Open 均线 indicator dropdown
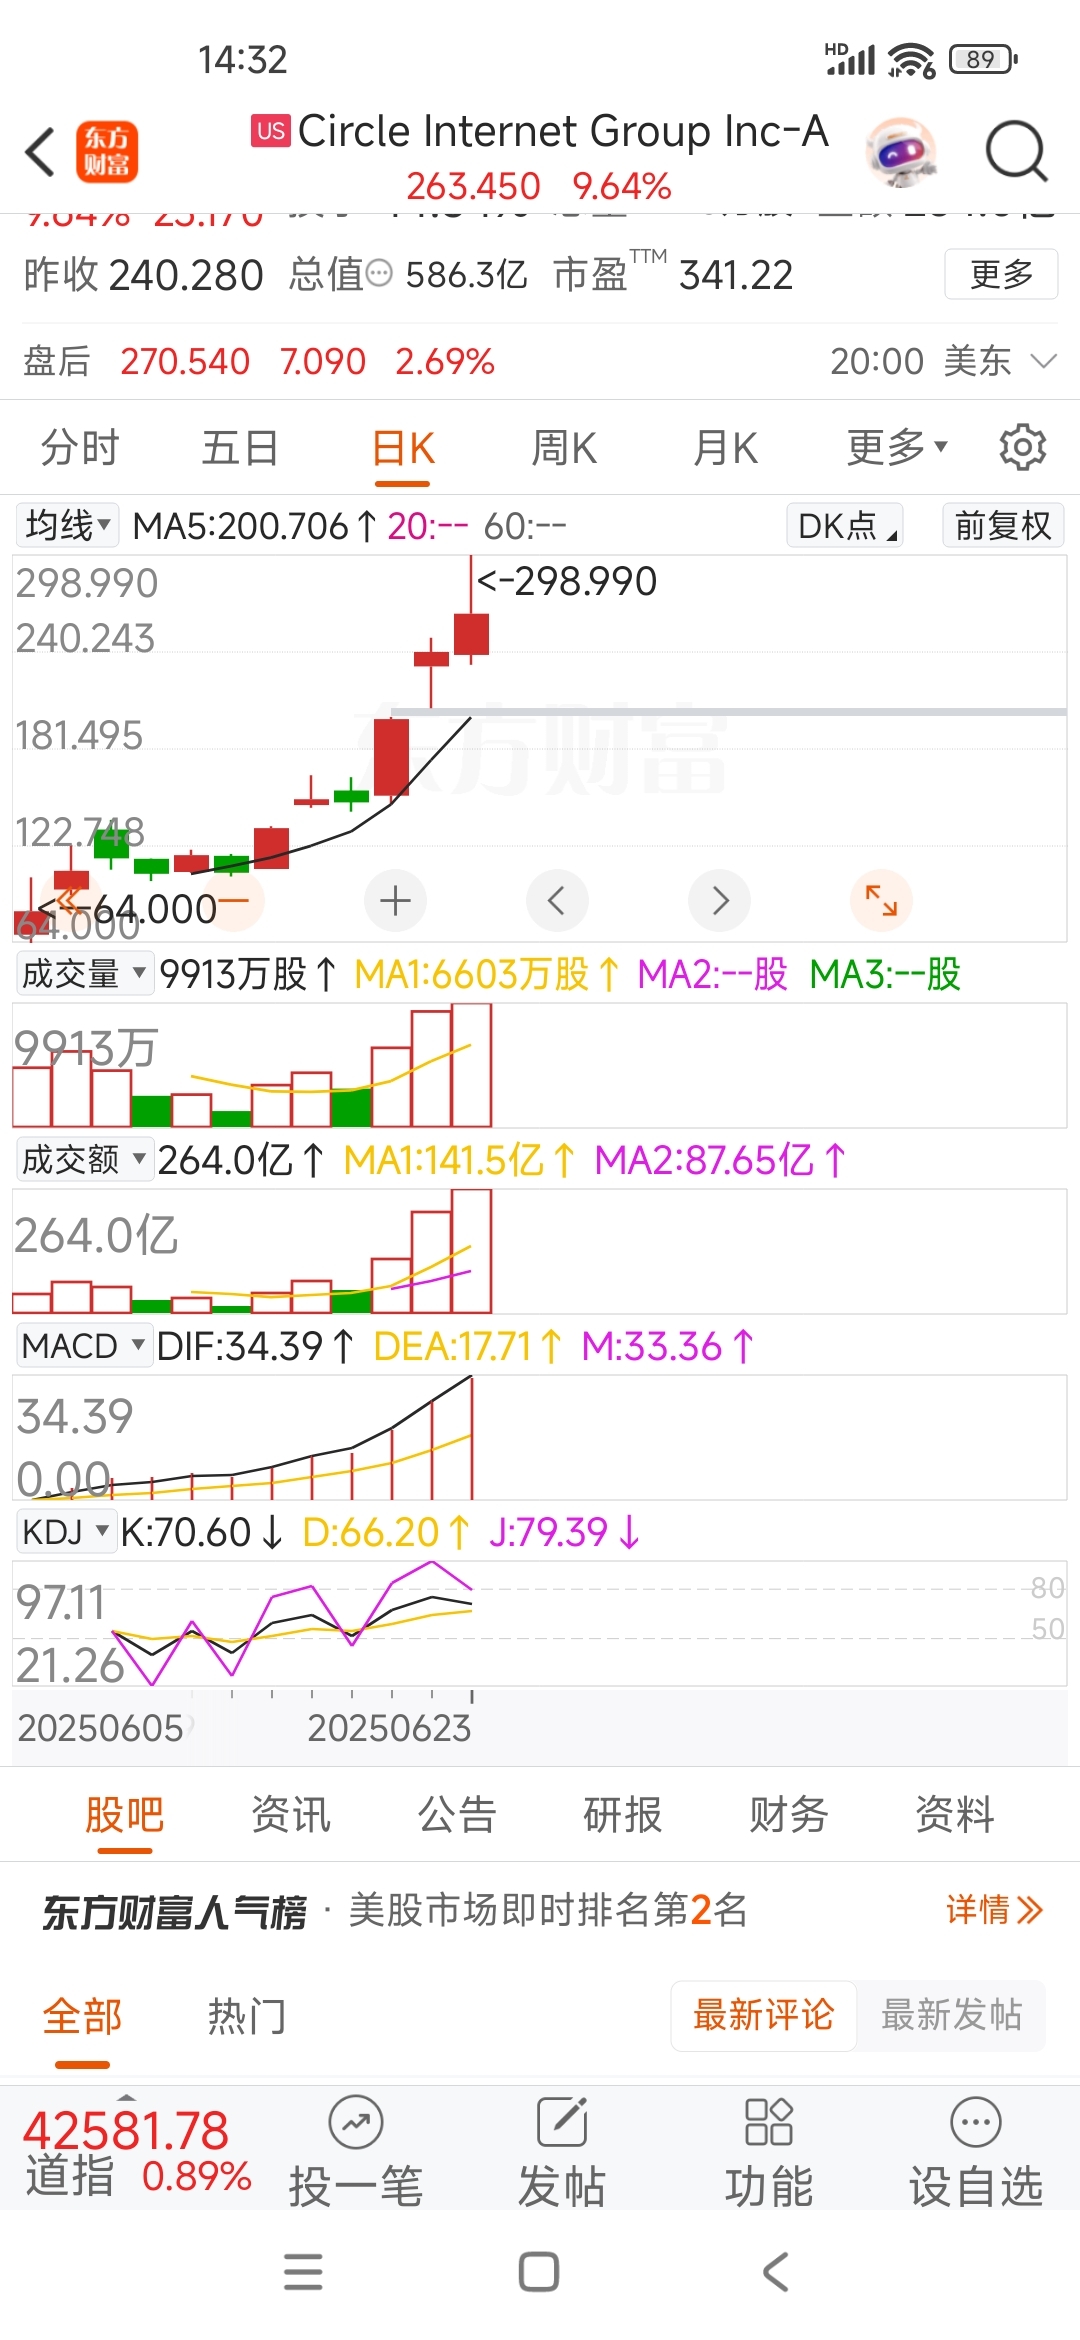 [x=68, y=525]
